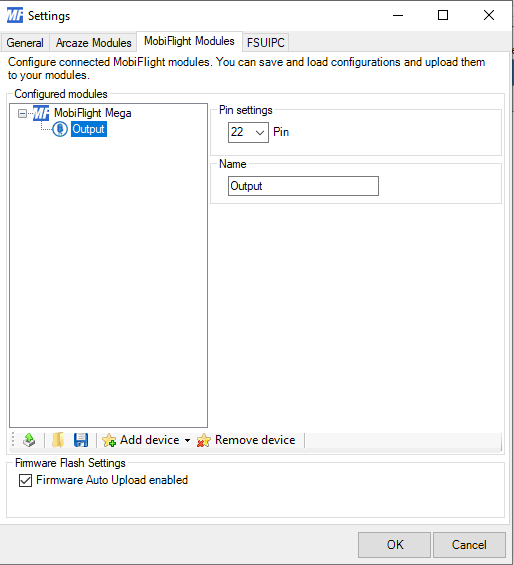Maximize the Settings window
The image size is (514, 565).
tap(443, 15)
